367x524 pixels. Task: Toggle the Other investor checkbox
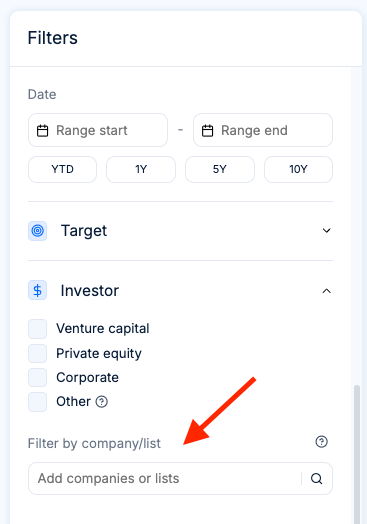(37, 402)
